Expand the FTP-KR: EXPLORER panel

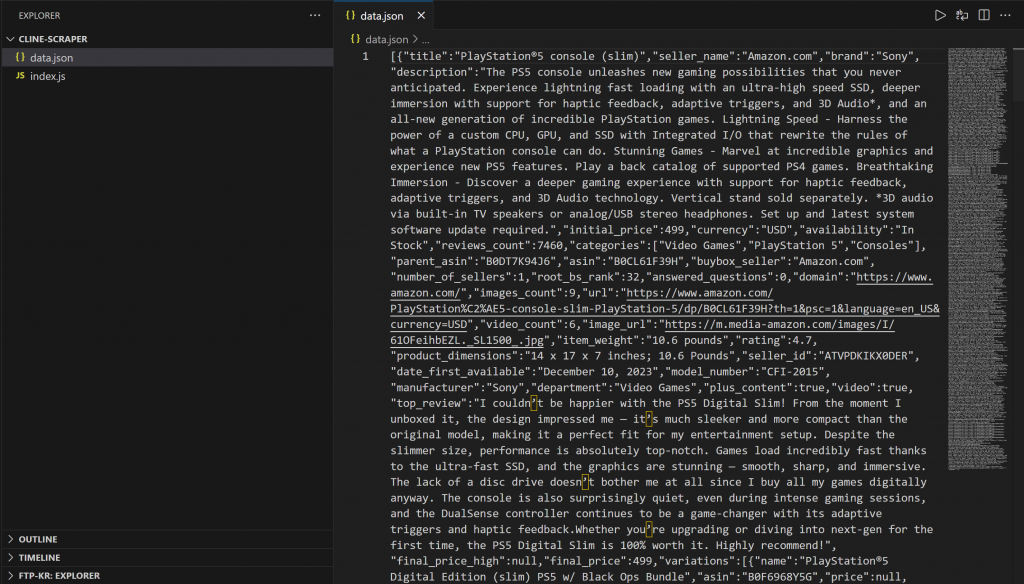coord(167,576)
